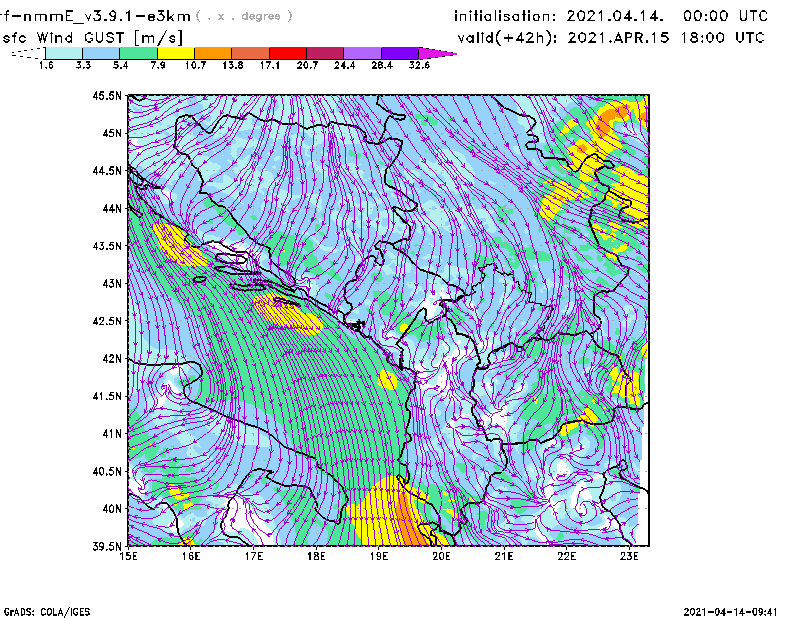Click the '00:00 UTC' initialisation time

[726, 16]
